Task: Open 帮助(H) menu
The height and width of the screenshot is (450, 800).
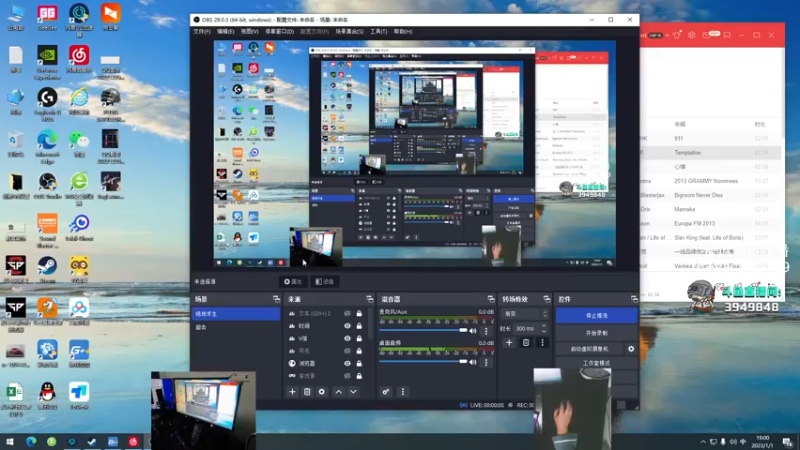Action: pos(402,32)
